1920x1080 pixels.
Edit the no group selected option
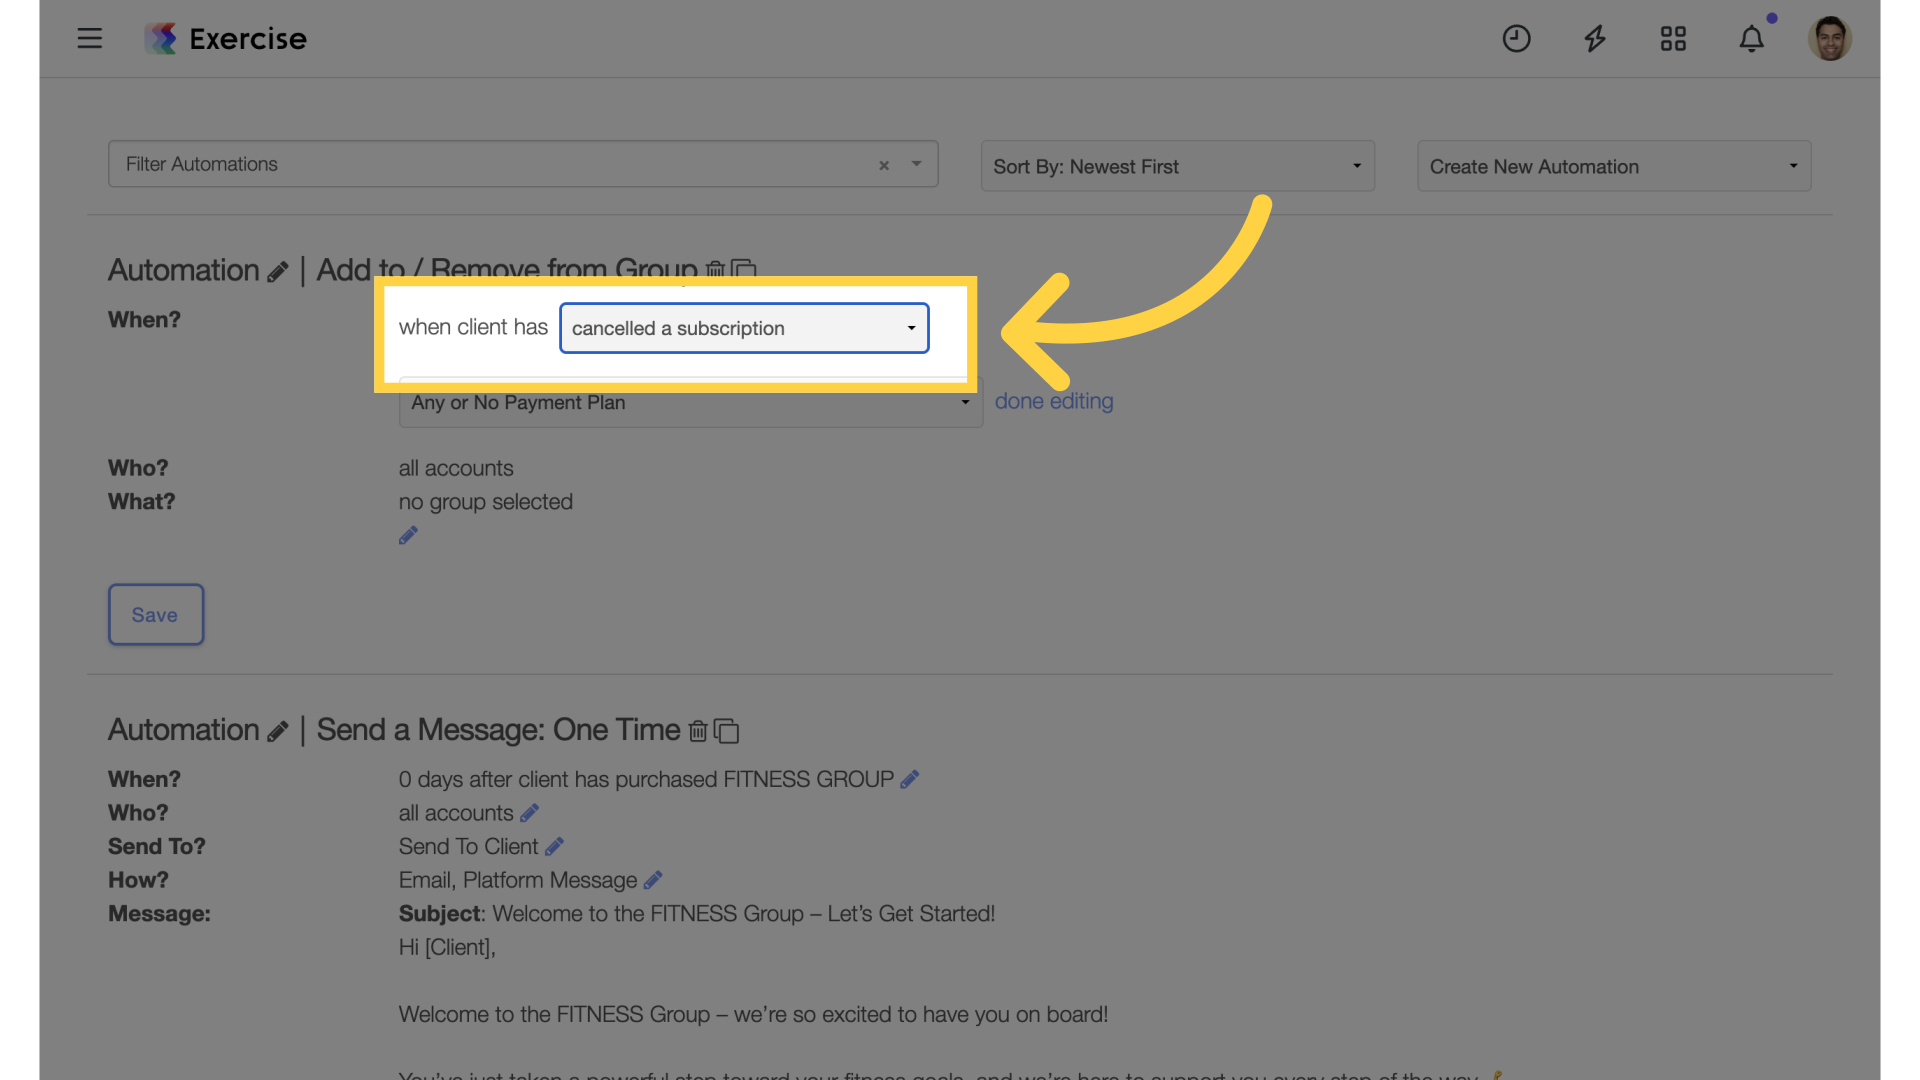[408, 535]
